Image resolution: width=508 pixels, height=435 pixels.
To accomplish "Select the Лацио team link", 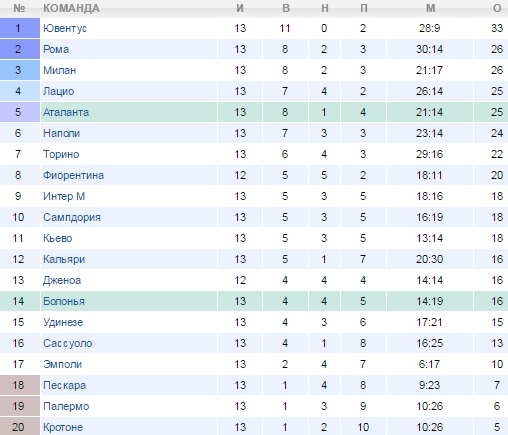I will click(58, 91).
